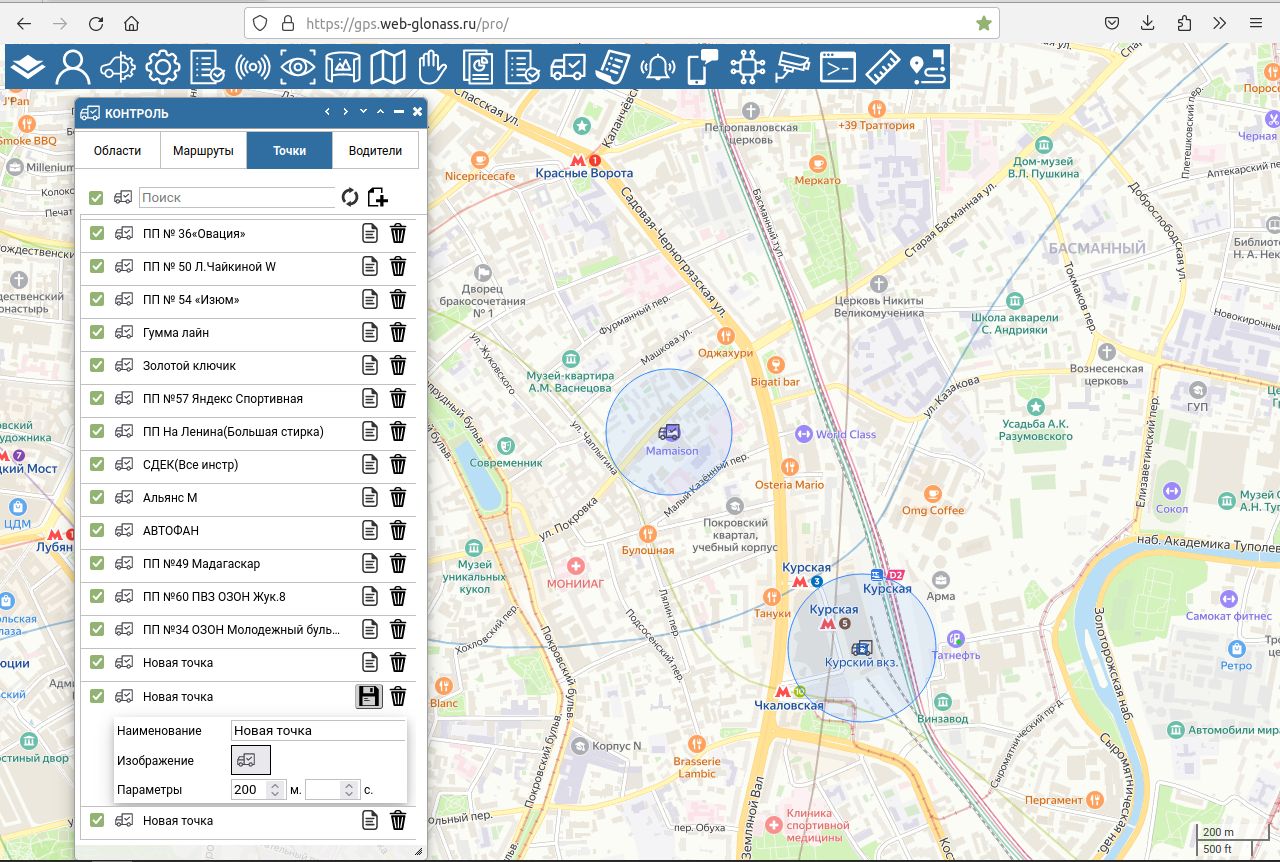Open Firefox tabs overflow chevrons
1280x862 pixels.
(1220, 23)
